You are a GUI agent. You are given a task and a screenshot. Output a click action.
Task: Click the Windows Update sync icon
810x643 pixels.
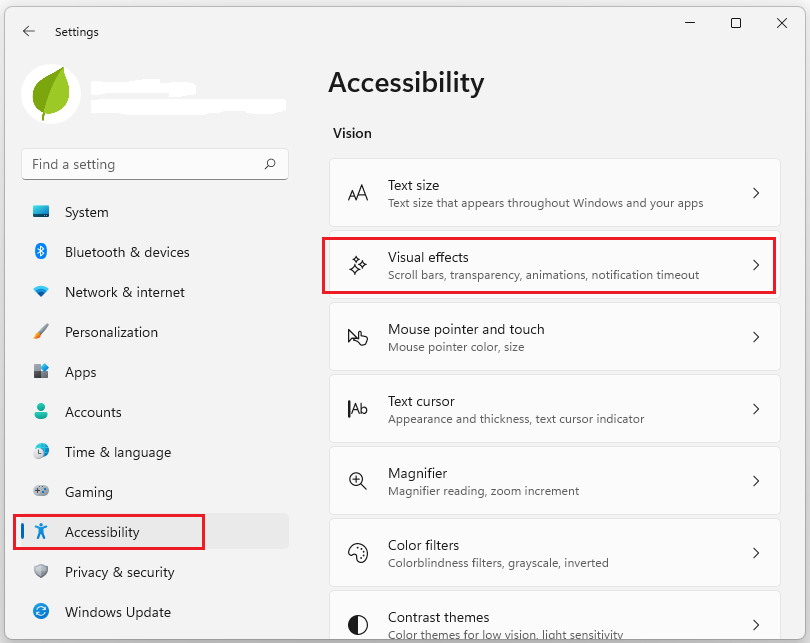coord(41,611)
